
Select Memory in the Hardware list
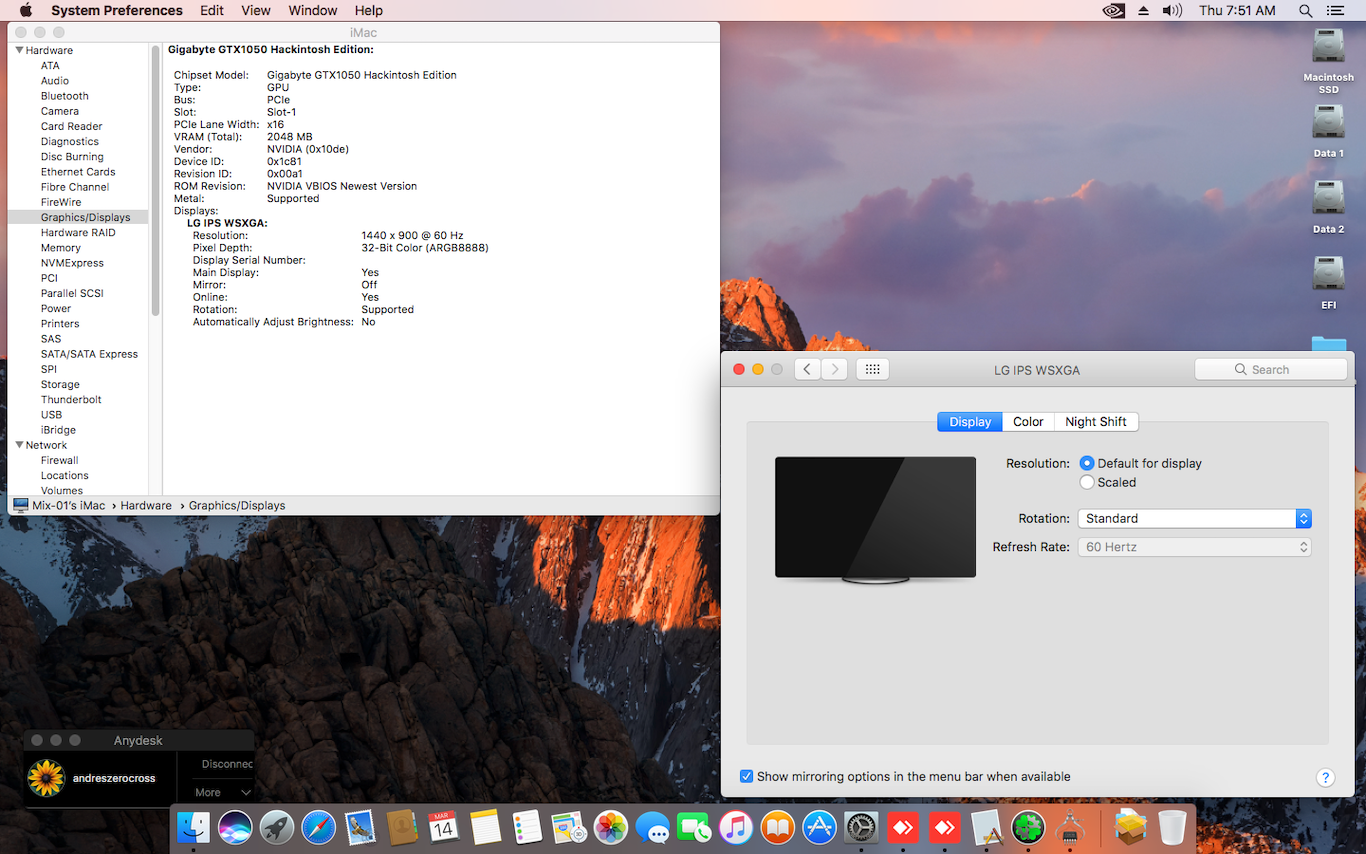(61, 248)
